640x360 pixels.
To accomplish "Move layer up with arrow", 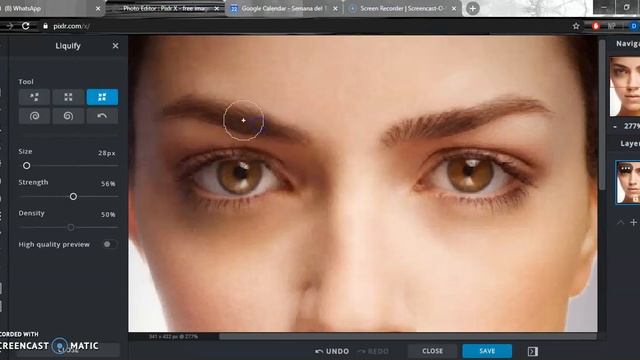I will [x=620, y=222].
